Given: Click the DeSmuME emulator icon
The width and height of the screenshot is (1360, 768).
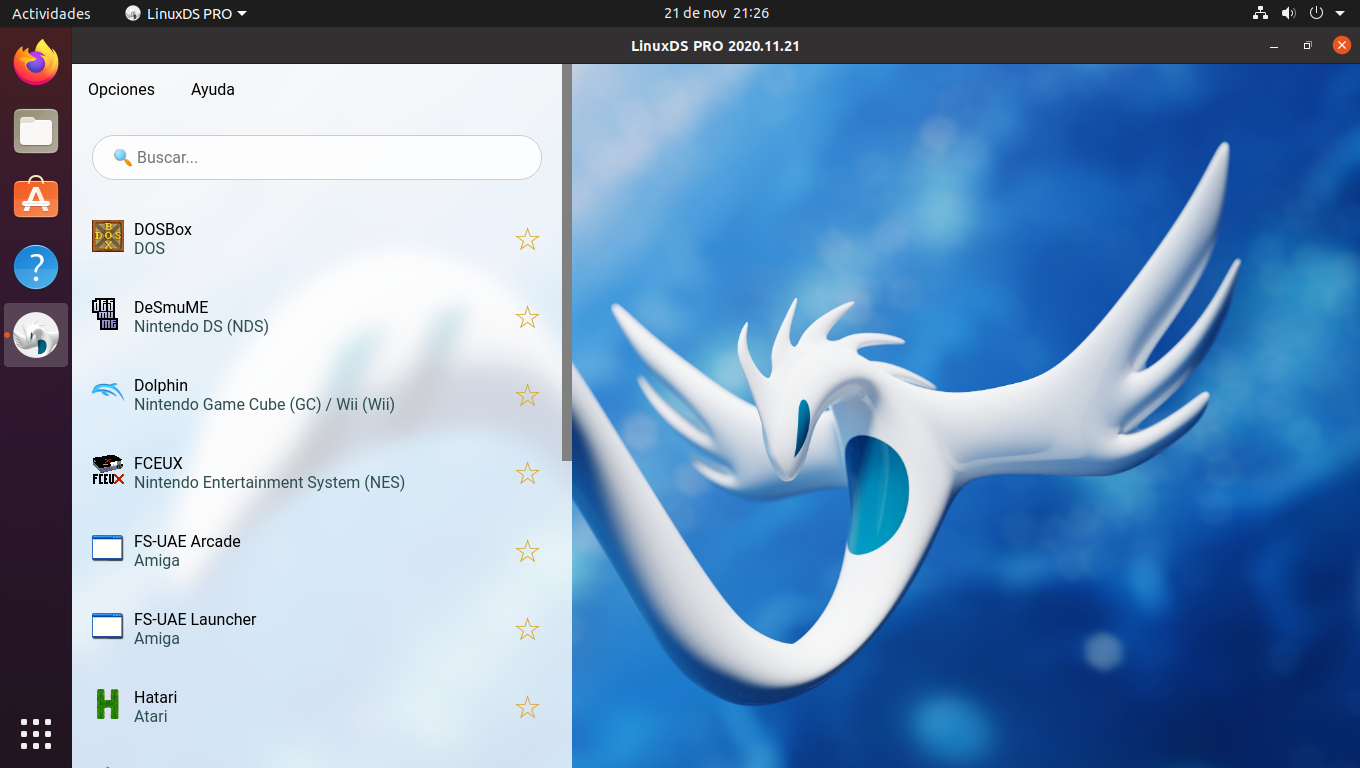Looking at the screenshot, I should coord(105,314).
